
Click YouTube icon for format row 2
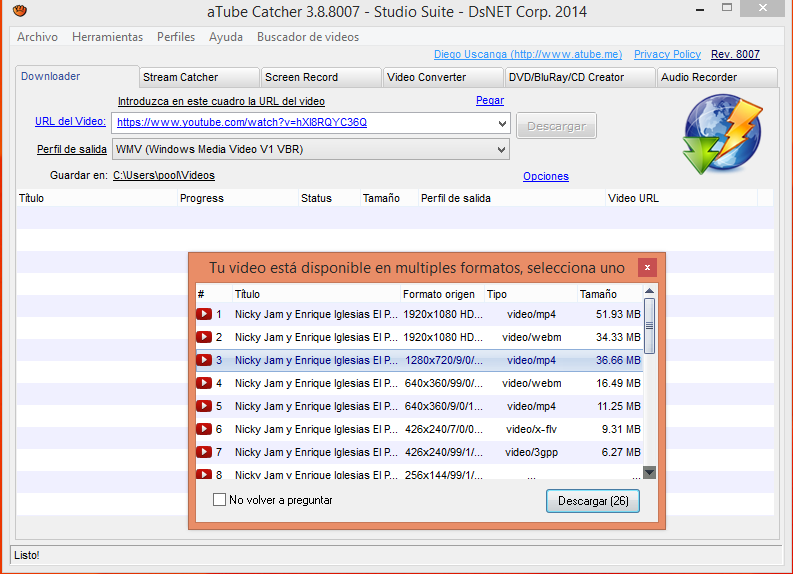[204, 337]
